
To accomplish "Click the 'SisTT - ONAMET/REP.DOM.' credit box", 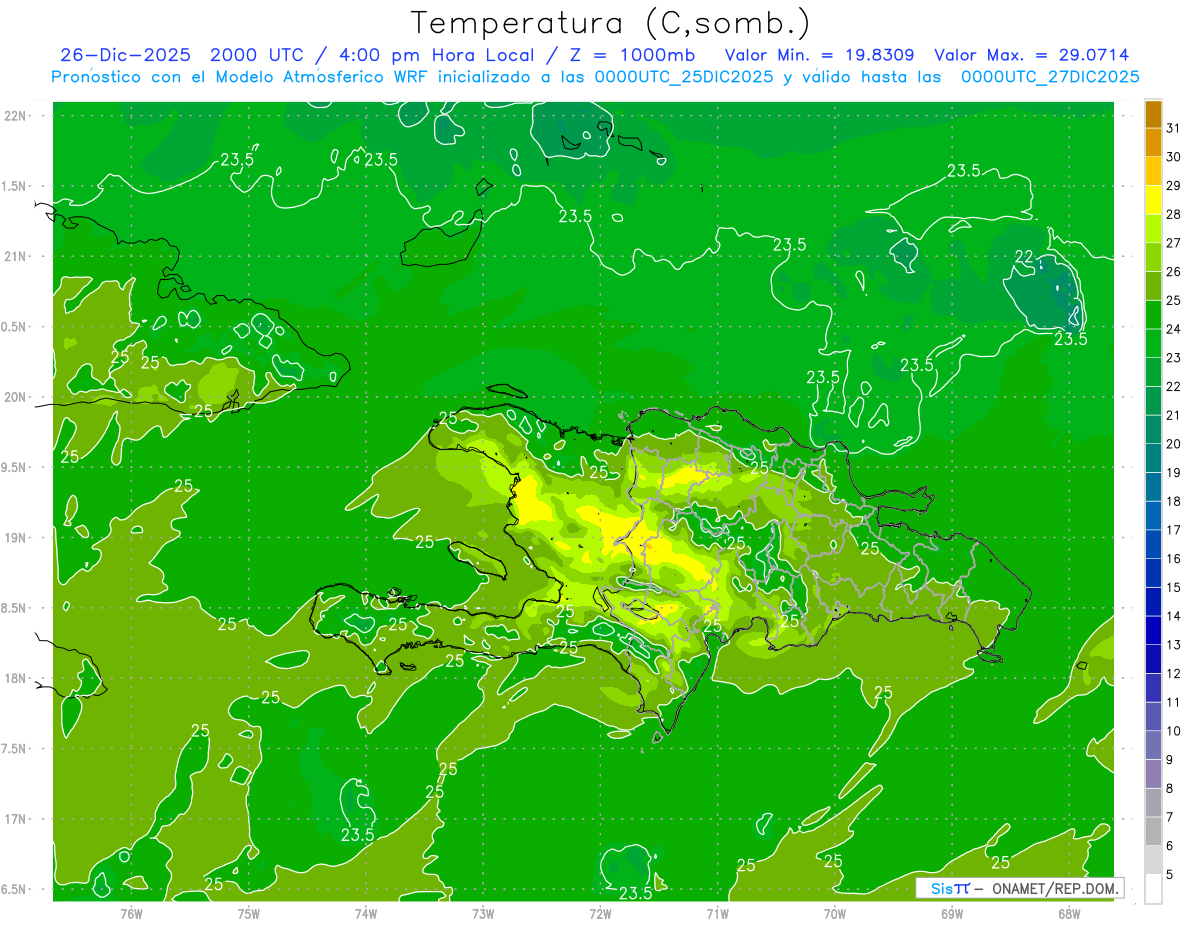I will 1019,888.
